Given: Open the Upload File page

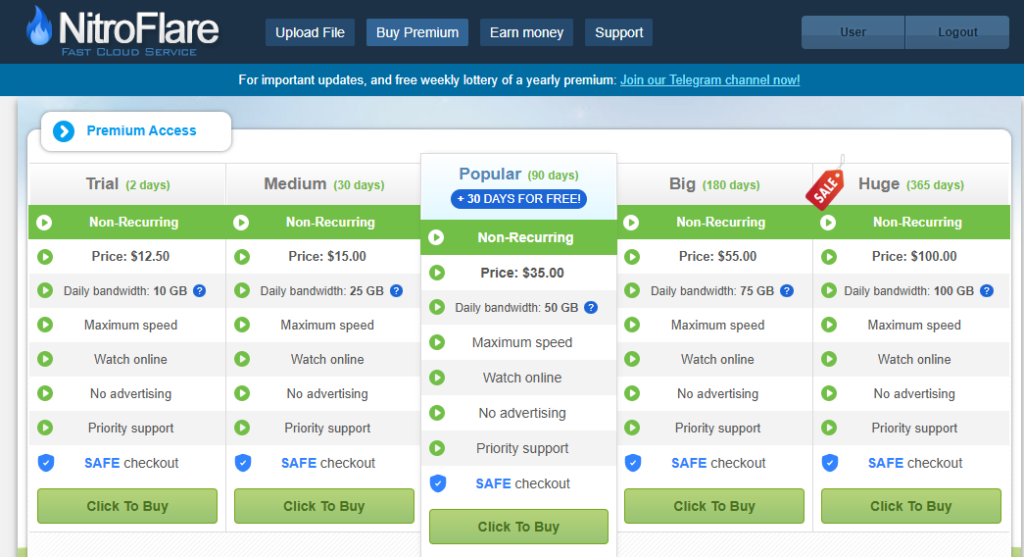Looking at the screenshot, I should click(310, 33).
